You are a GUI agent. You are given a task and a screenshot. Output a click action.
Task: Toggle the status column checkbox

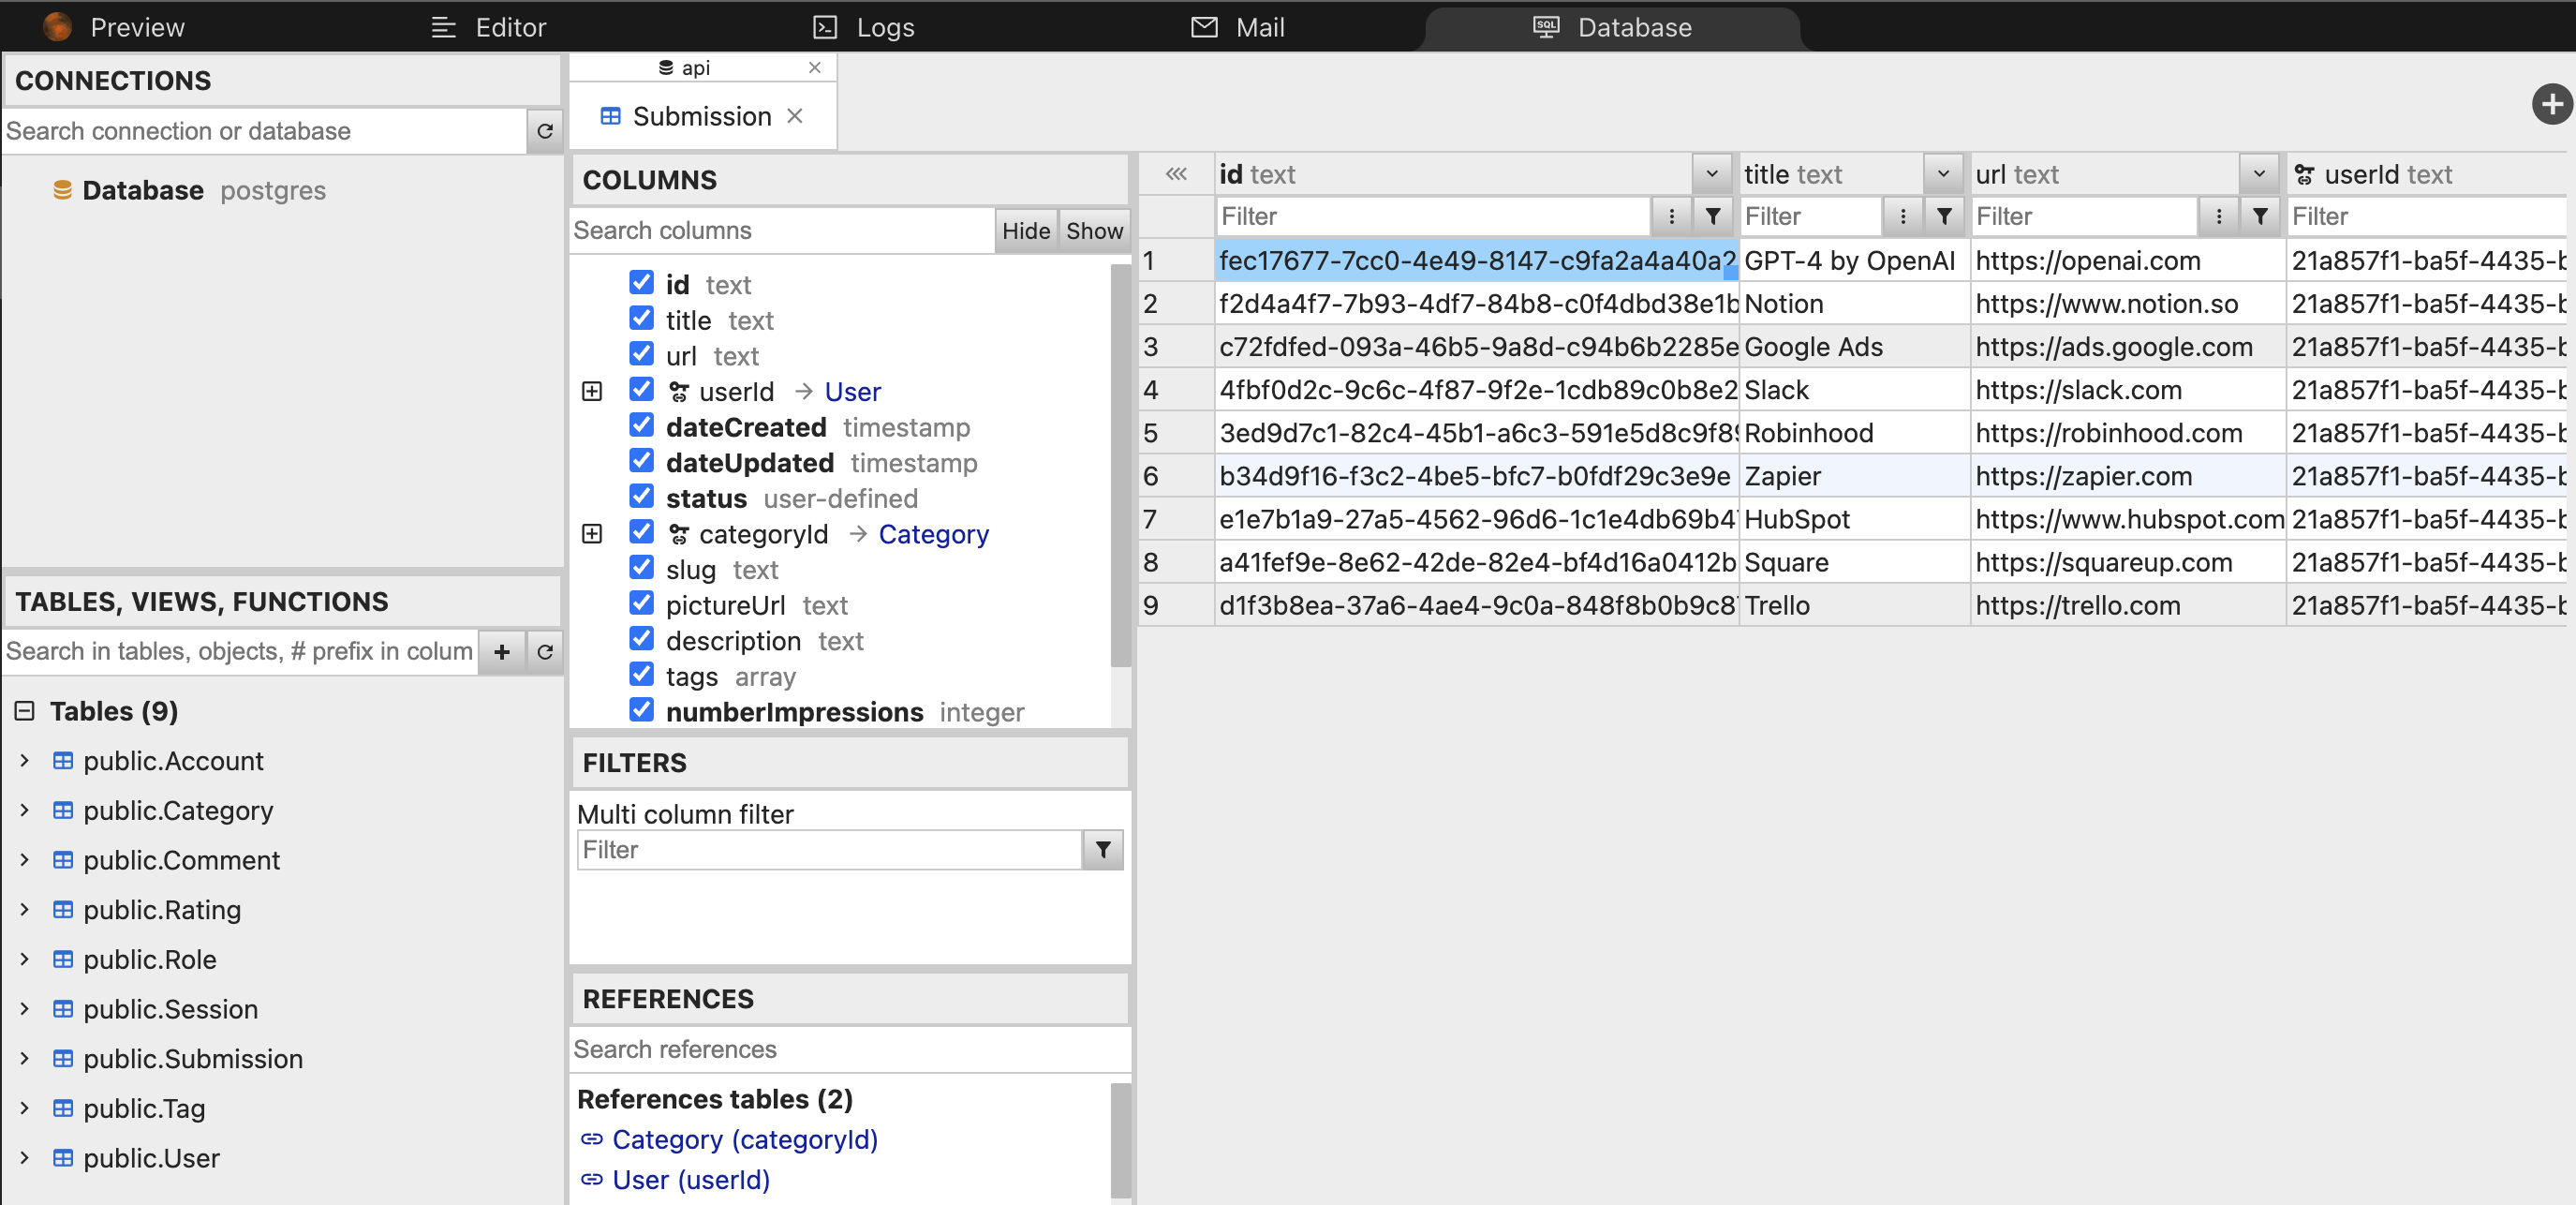pos(642,497)
